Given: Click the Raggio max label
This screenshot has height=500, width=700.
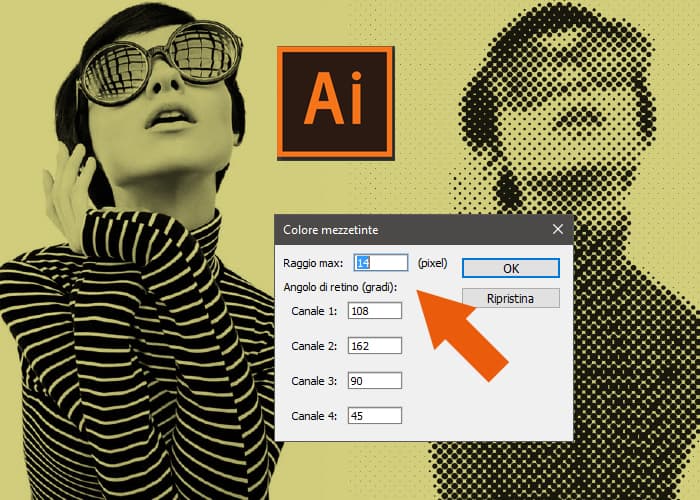Looking at the screenshot, I should point(313,263).
